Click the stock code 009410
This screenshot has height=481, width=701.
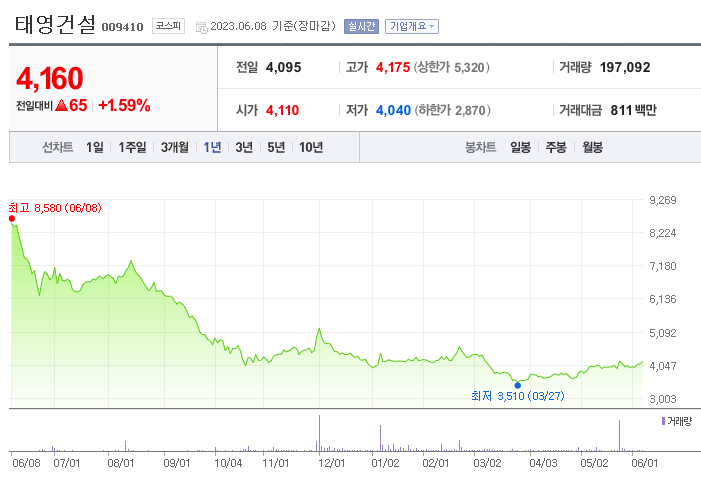[x=122, y=27]
